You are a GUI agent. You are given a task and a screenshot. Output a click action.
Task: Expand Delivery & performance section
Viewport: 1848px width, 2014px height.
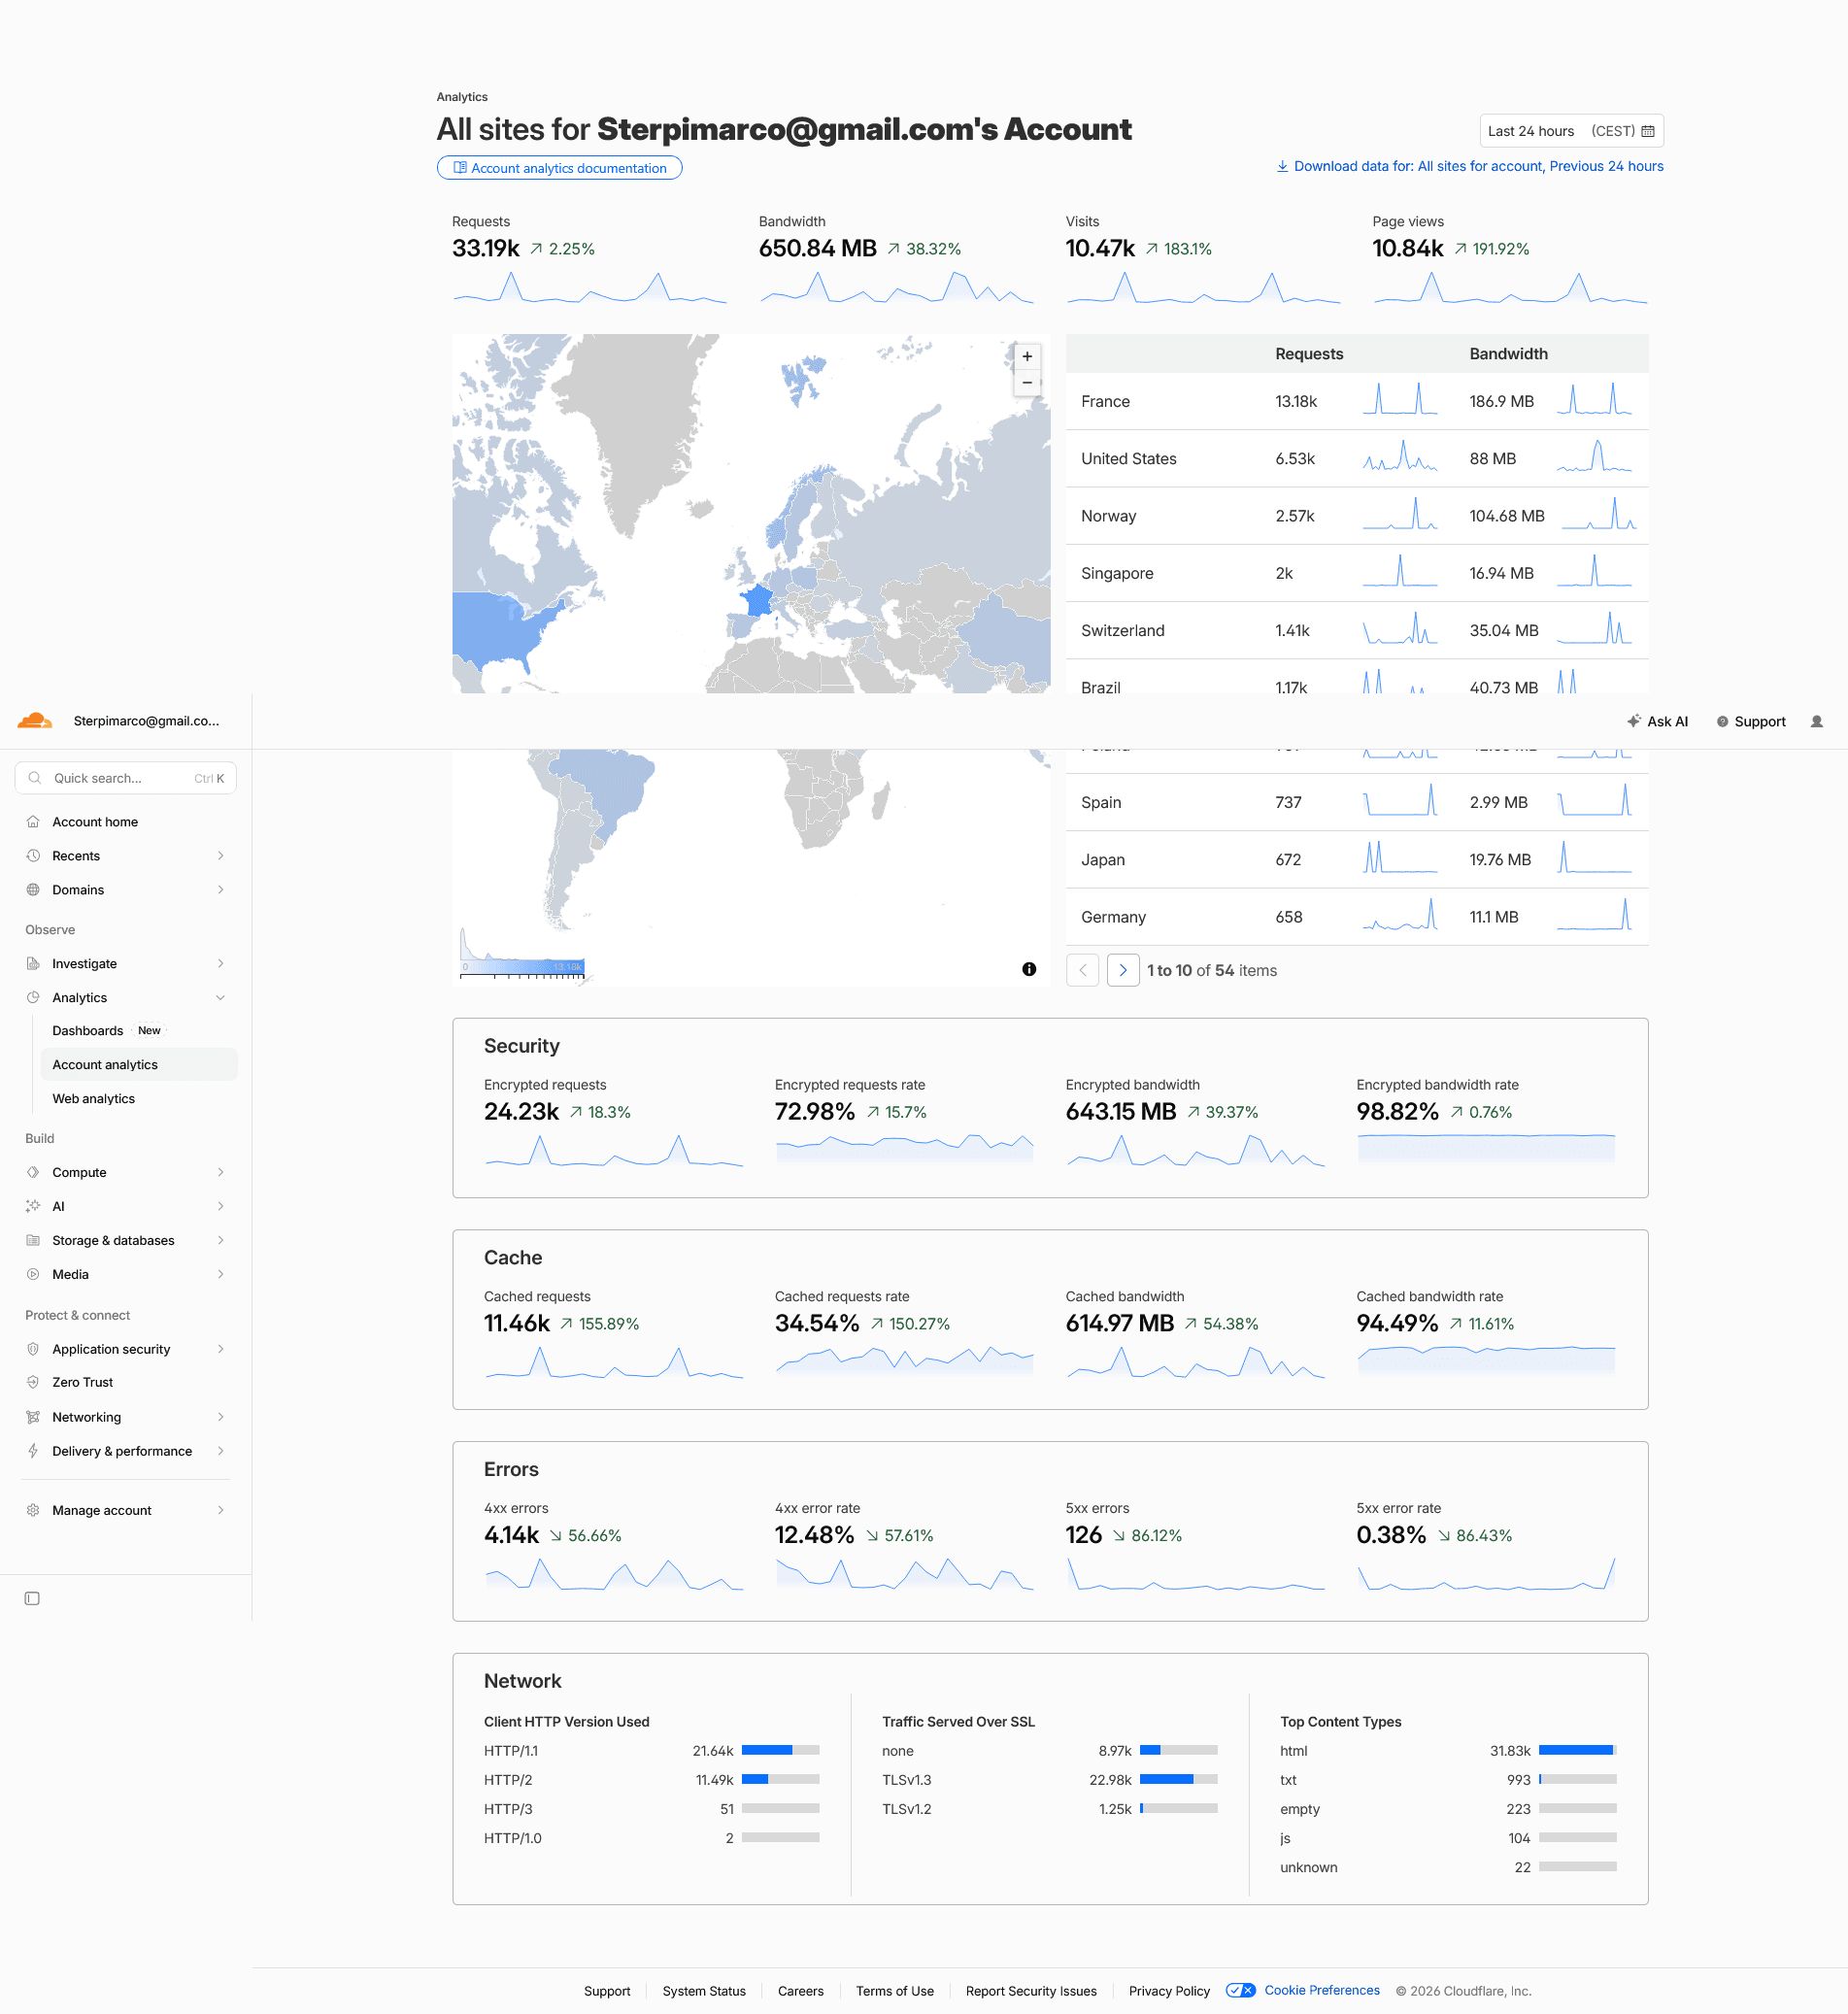pyautogui.click(x=126, y=1451)
